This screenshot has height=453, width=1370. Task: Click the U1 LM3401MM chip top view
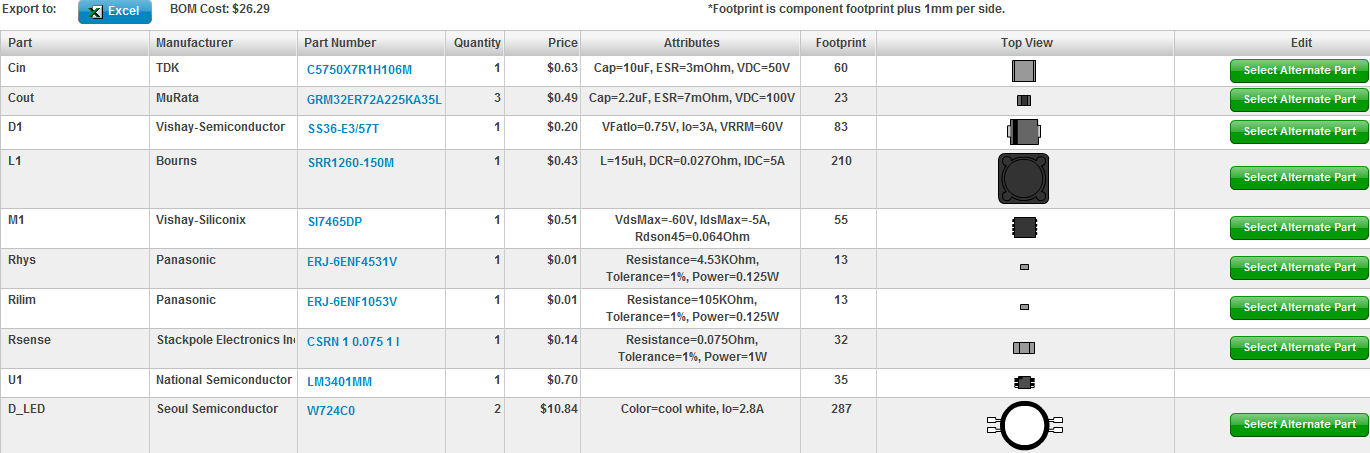[1024, 382]
